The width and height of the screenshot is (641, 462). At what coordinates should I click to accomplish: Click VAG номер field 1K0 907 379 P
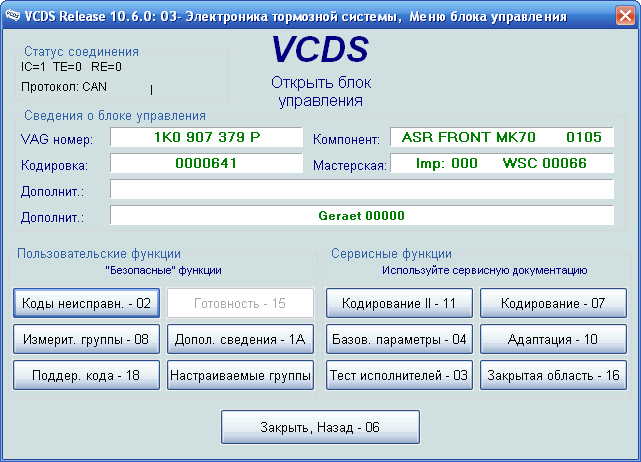pyautogui.click(x=206, y=137)
